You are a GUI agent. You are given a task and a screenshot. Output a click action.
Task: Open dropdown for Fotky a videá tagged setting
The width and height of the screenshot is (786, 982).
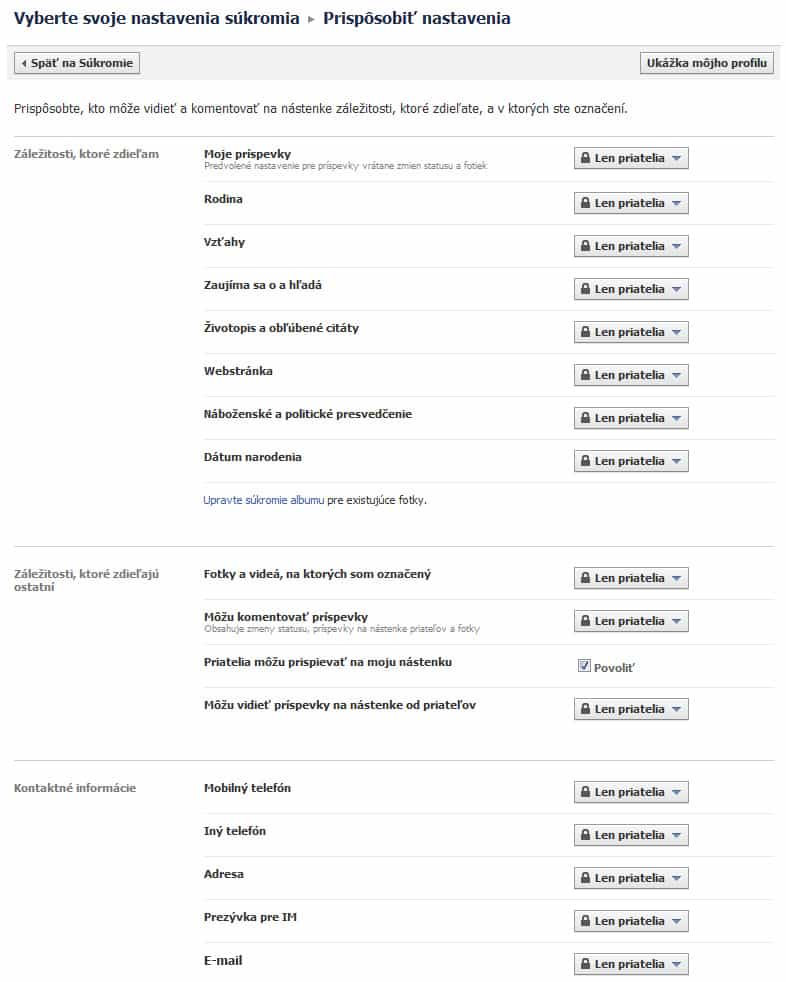tap(631, 578)
